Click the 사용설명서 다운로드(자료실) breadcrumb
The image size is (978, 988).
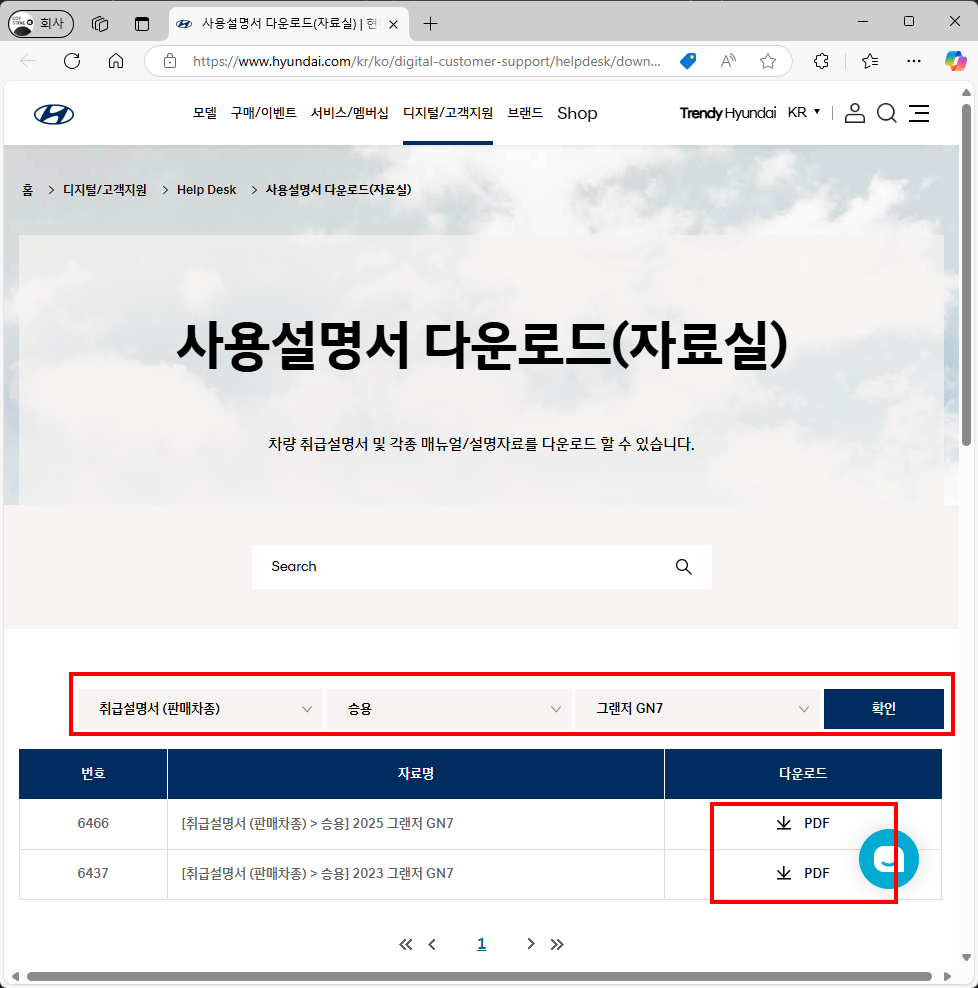(338, 190)
